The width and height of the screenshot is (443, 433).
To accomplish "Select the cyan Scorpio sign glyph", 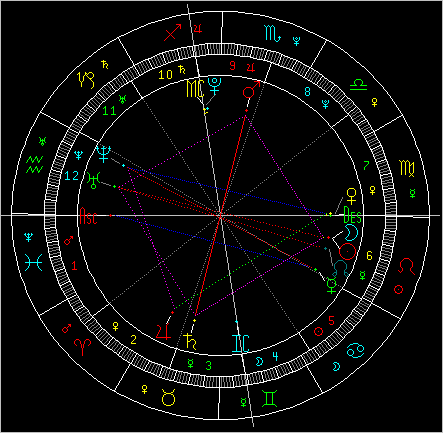I will click(x=273, y=33).
